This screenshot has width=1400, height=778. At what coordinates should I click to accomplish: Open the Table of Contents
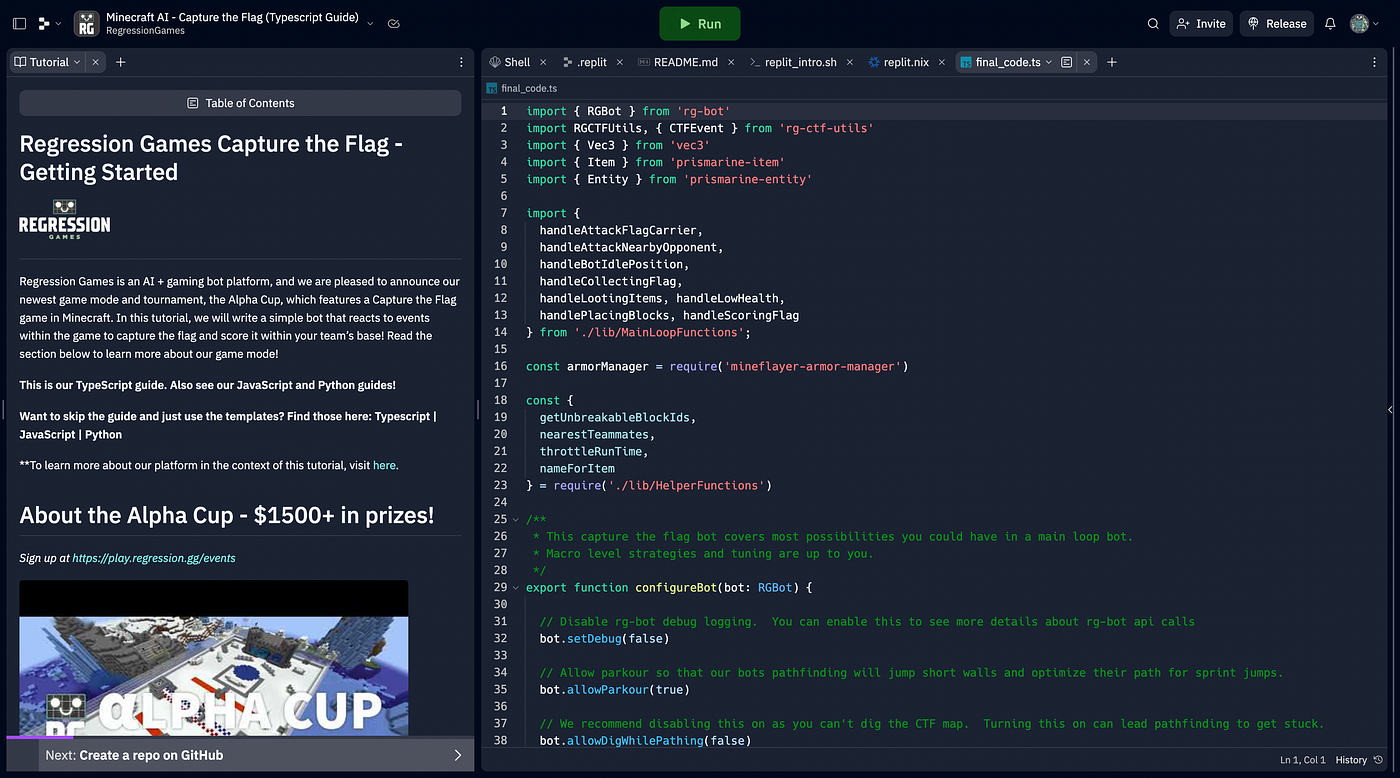(x=240, y=103)
